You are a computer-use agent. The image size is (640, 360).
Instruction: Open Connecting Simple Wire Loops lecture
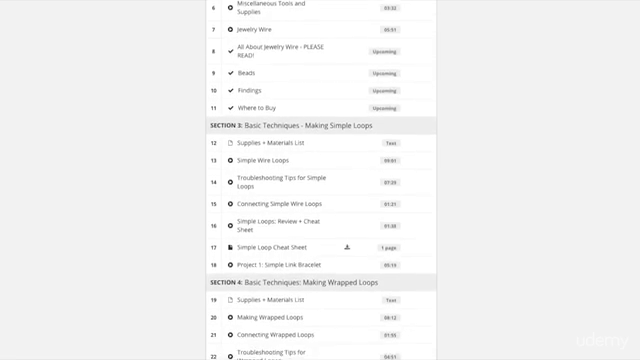(x=279, y=204)
